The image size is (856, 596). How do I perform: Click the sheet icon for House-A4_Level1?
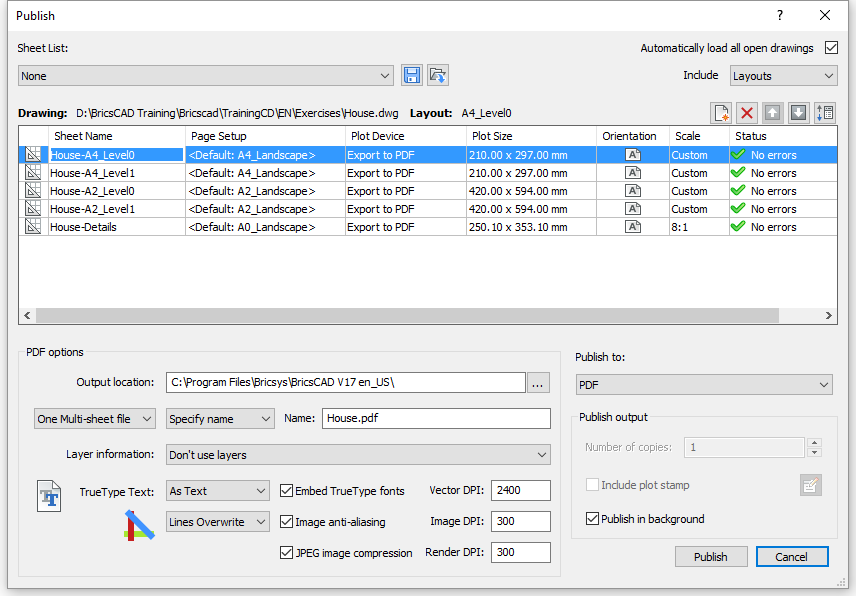33,172
